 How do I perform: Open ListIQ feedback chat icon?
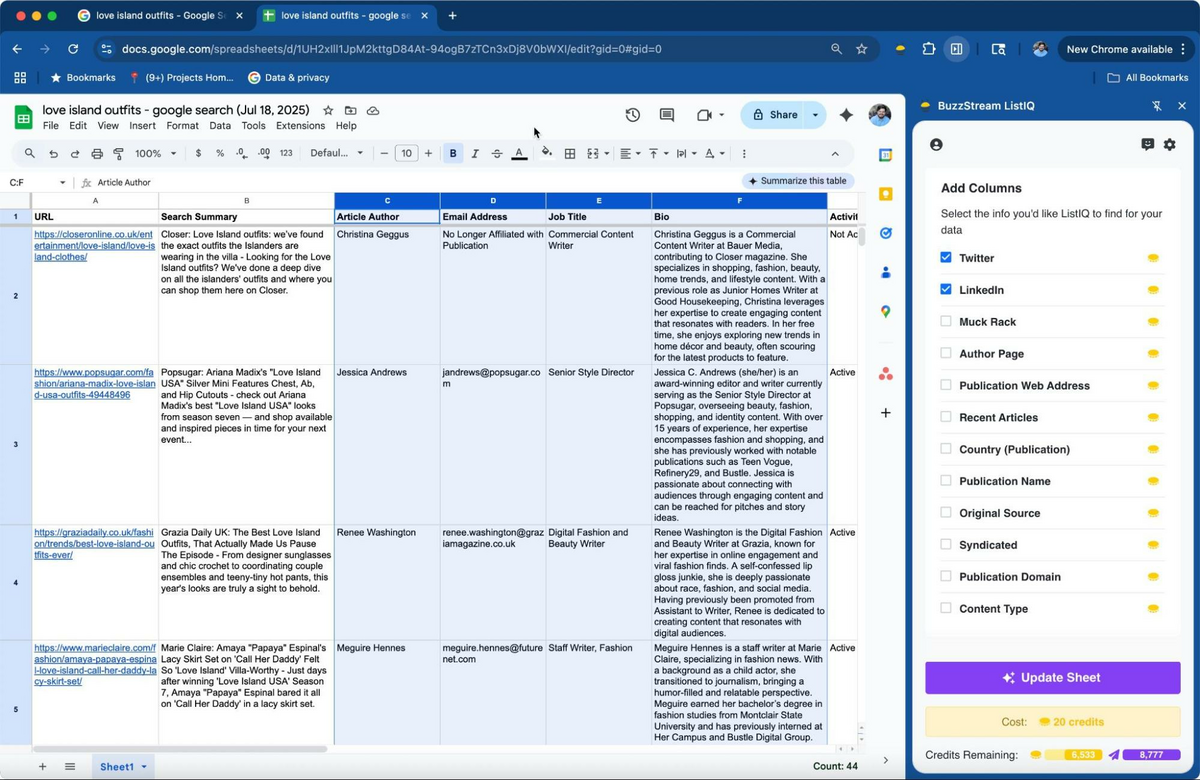click(1148, 144)
